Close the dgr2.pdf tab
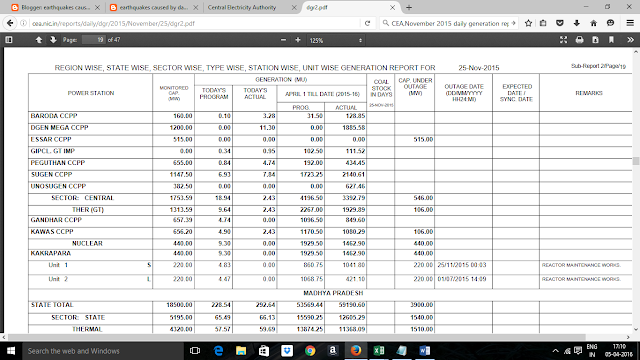Viewport: 640px width, 360px height. 392,7
